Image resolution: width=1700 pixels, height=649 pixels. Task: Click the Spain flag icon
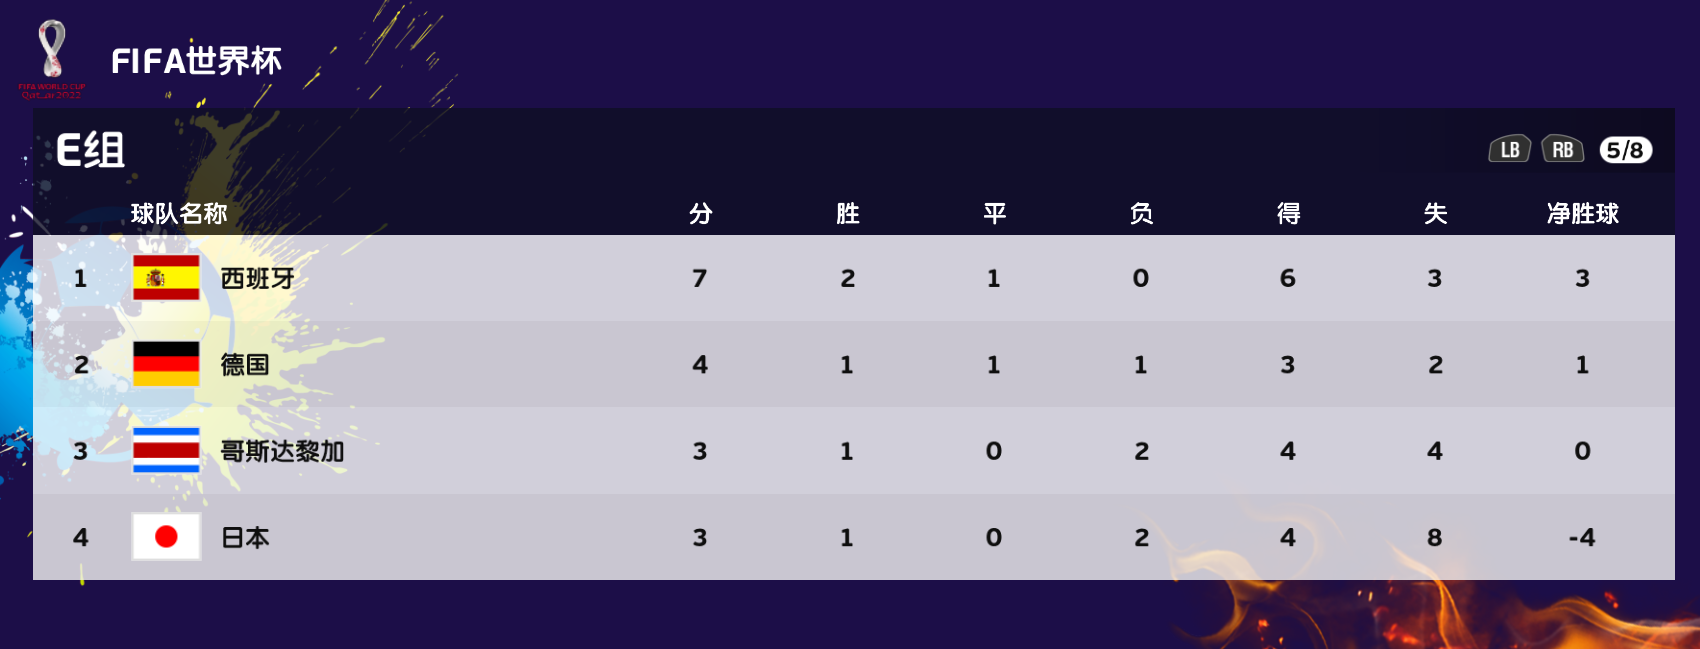[x=166, y=278]
